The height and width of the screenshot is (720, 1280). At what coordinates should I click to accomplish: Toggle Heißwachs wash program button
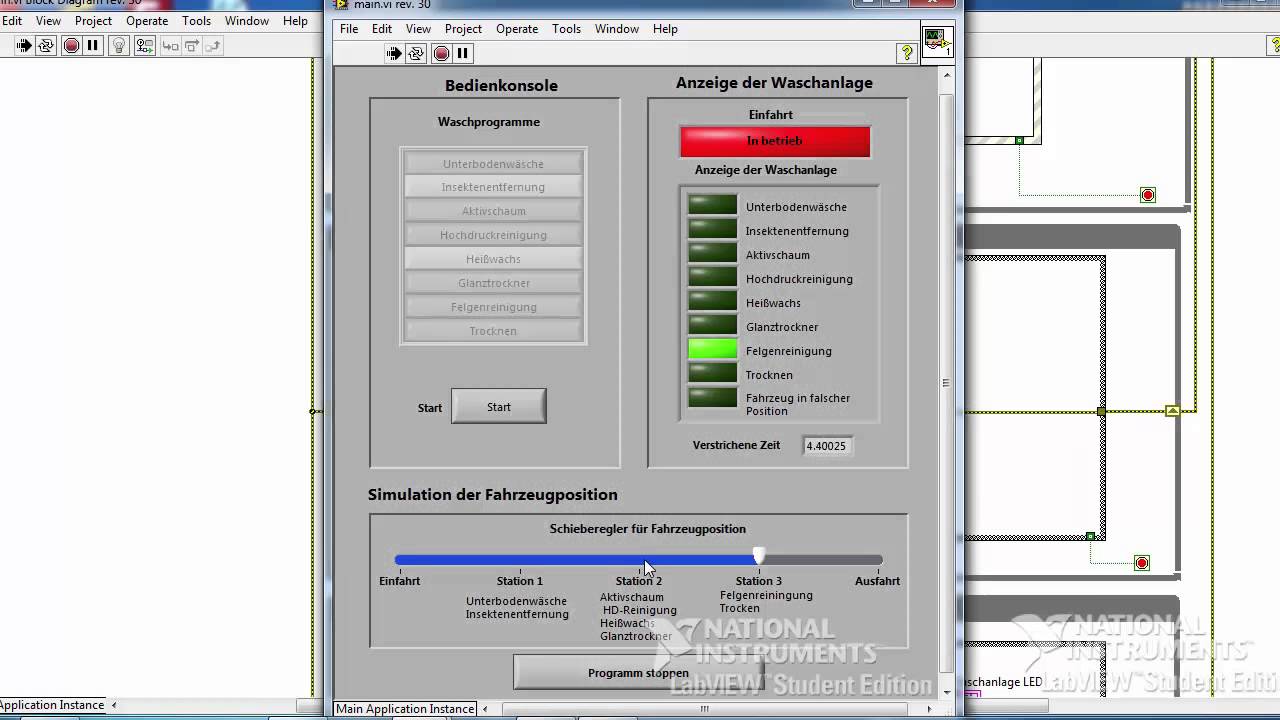tap(493, 259)
